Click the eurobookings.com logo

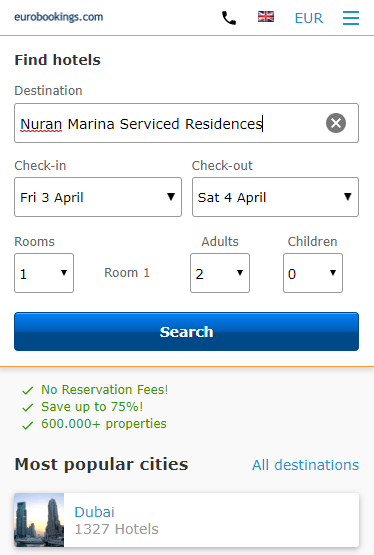tap(59, 17)
